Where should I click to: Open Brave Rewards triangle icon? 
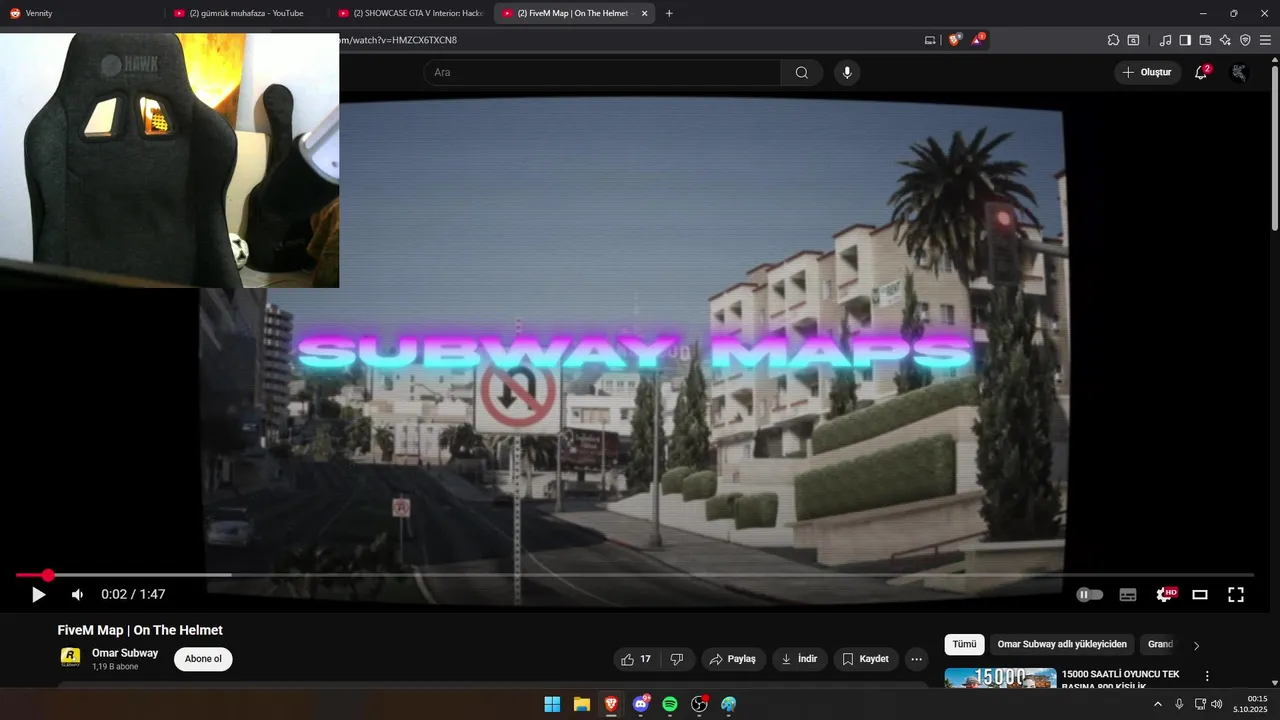pos(977,40)
